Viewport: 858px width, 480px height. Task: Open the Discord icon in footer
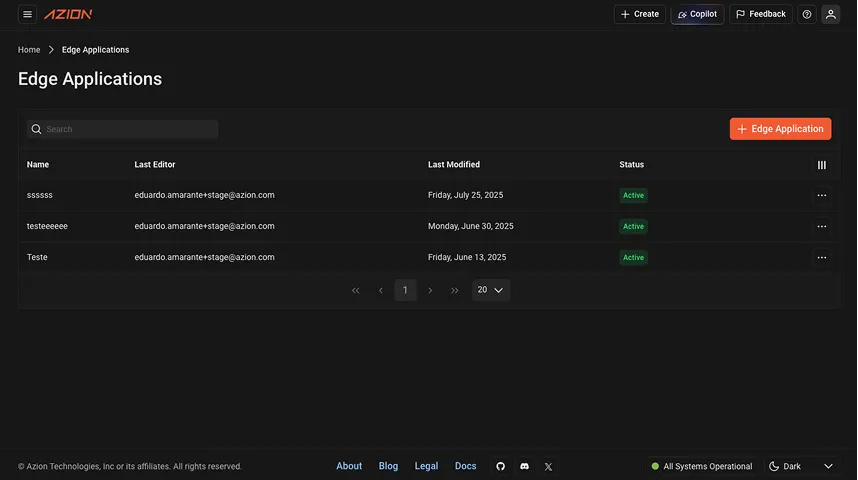pos(525,466)
